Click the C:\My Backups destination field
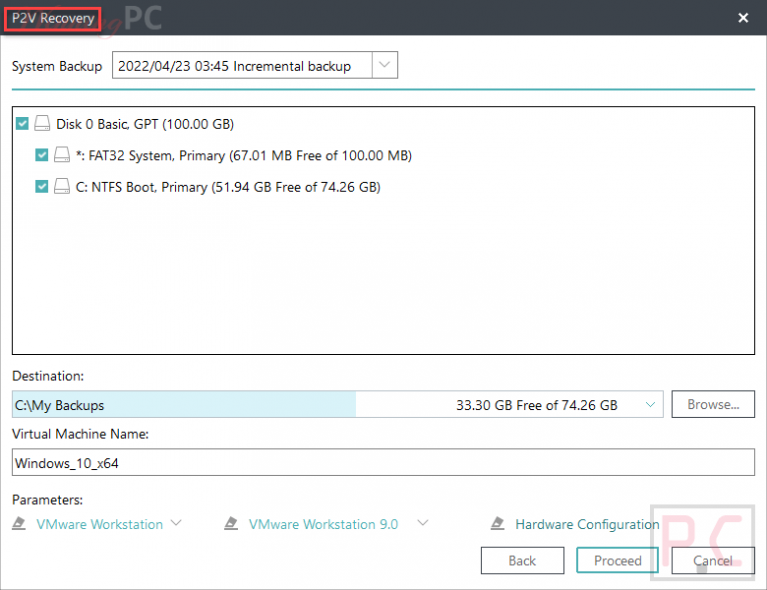Screen dimensions: 767x590 [x=338, y=404]
